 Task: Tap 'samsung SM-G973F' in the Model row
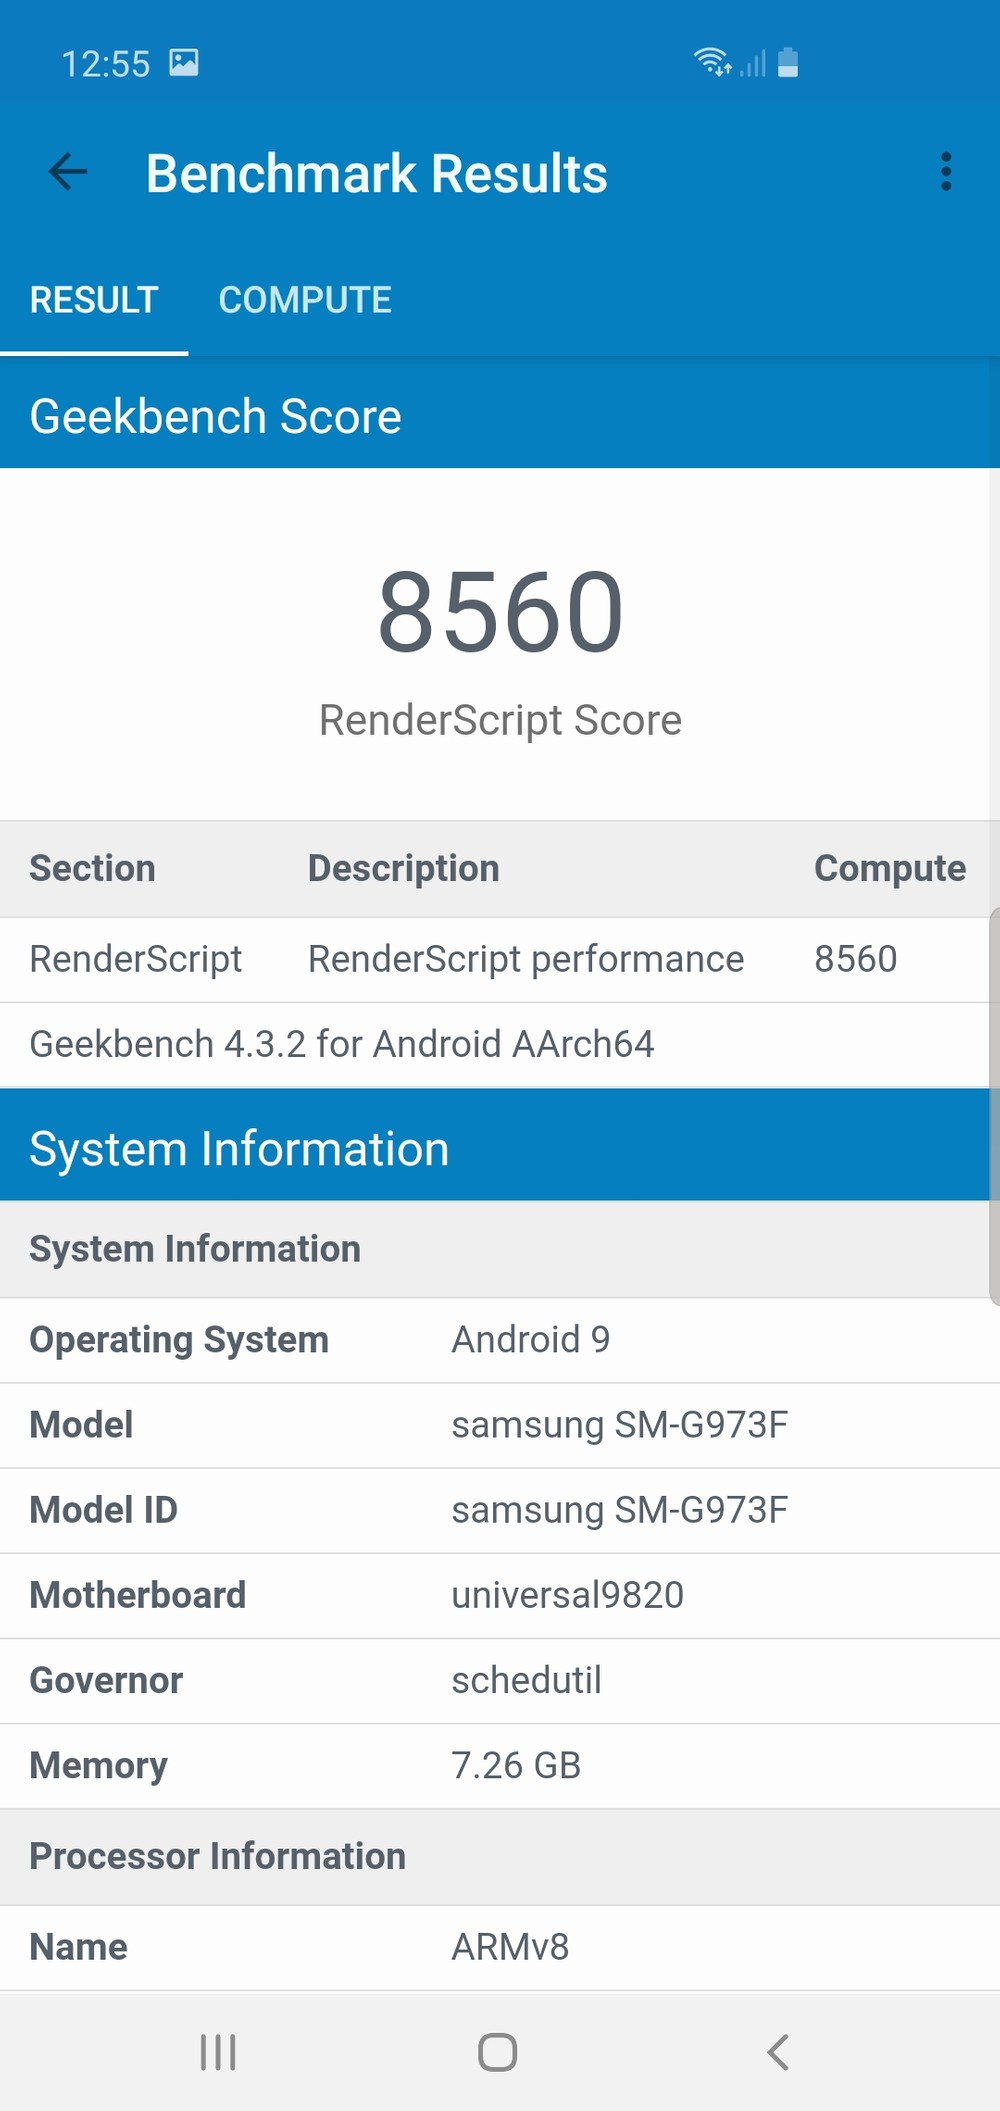pos(619,1425)
